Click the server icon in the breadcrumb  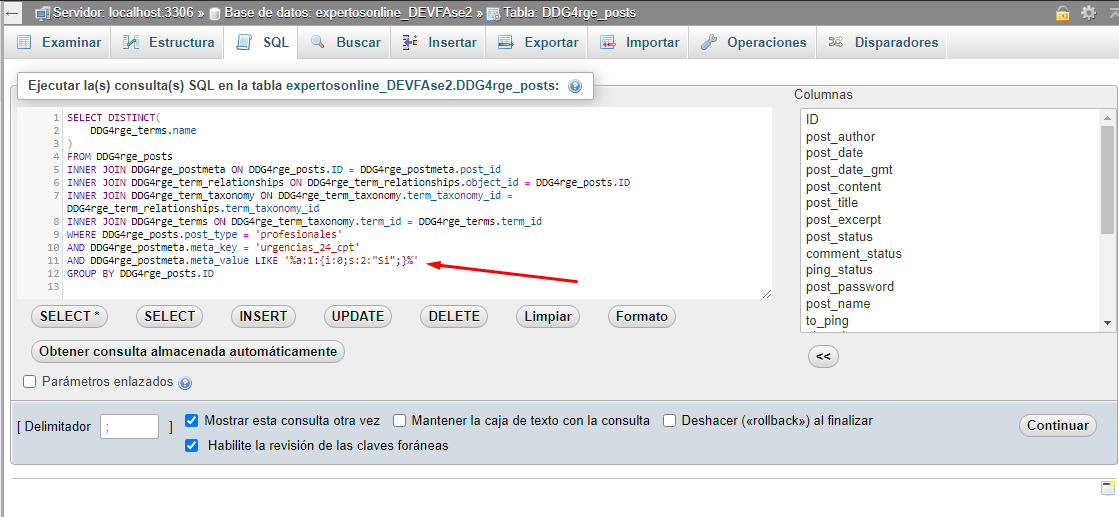(42, 13)
